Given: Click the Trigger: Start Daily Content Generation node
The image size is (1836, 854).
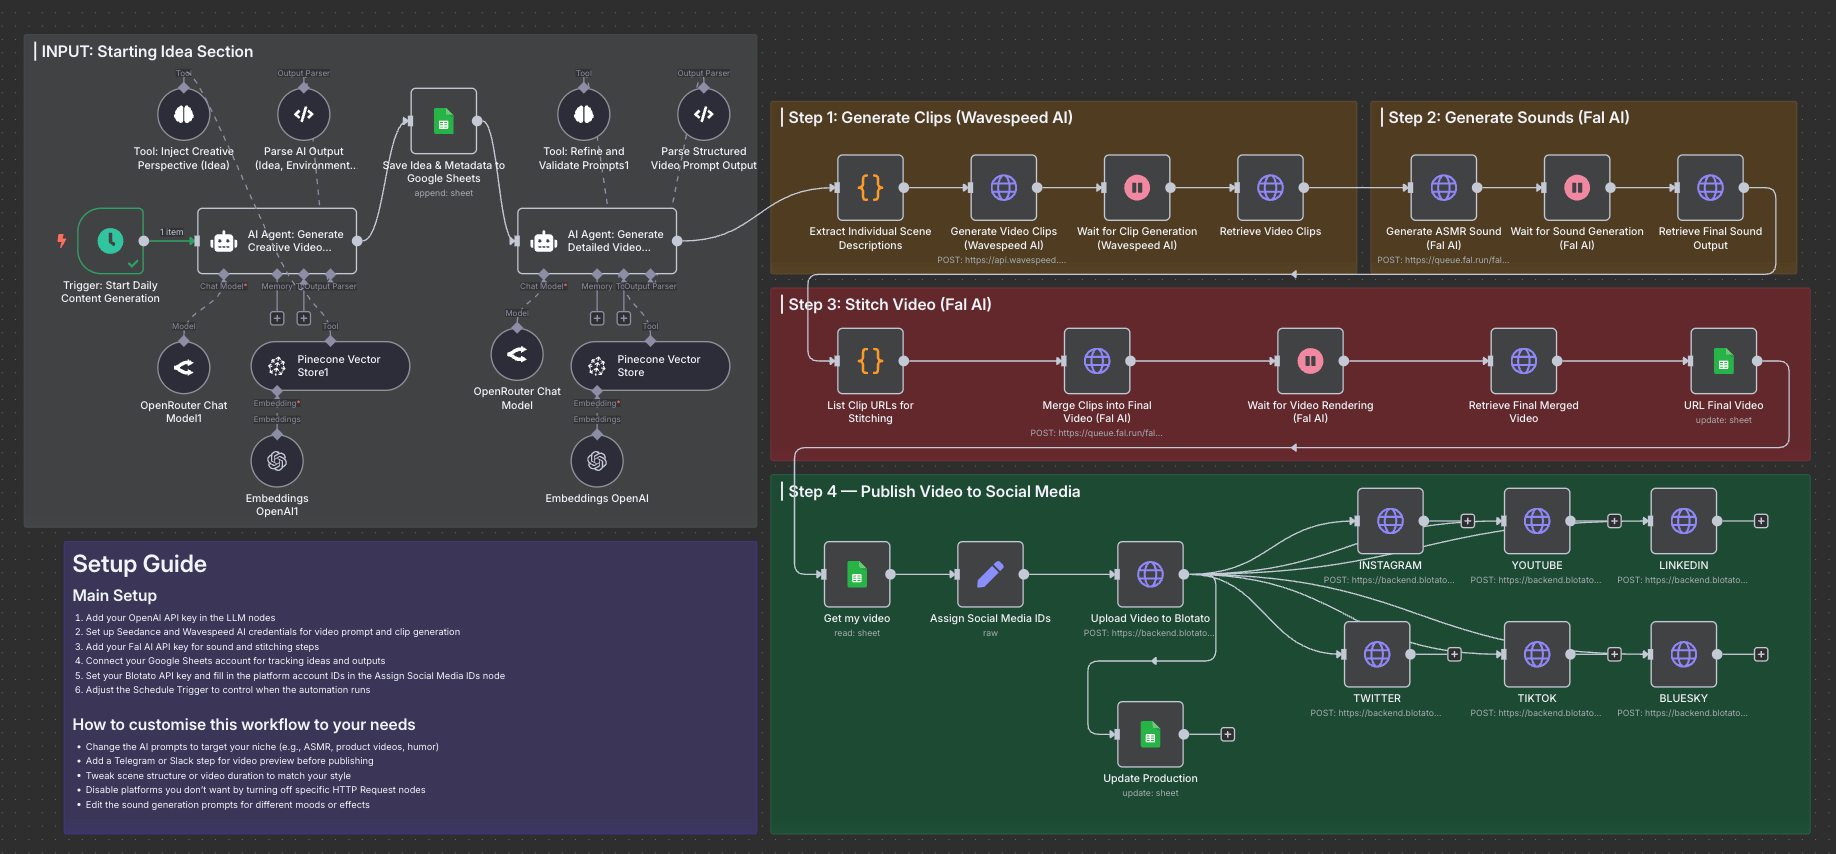Looking at the screenshot, I should (x=110, y=241).
